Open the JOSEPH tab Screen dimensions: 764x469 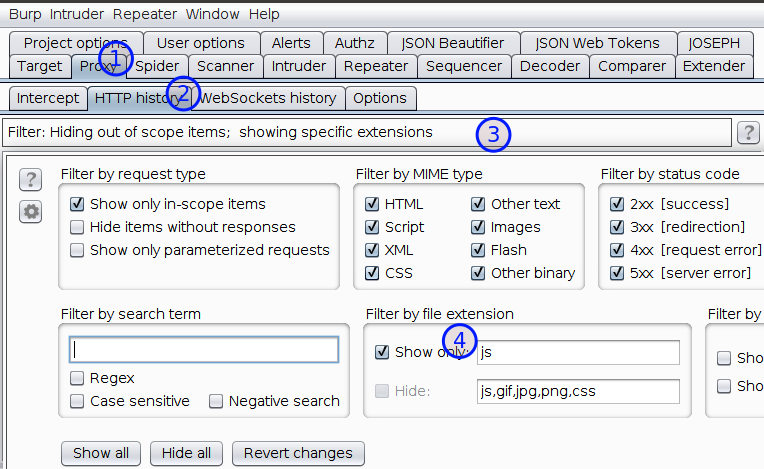[x=714, y=43]
